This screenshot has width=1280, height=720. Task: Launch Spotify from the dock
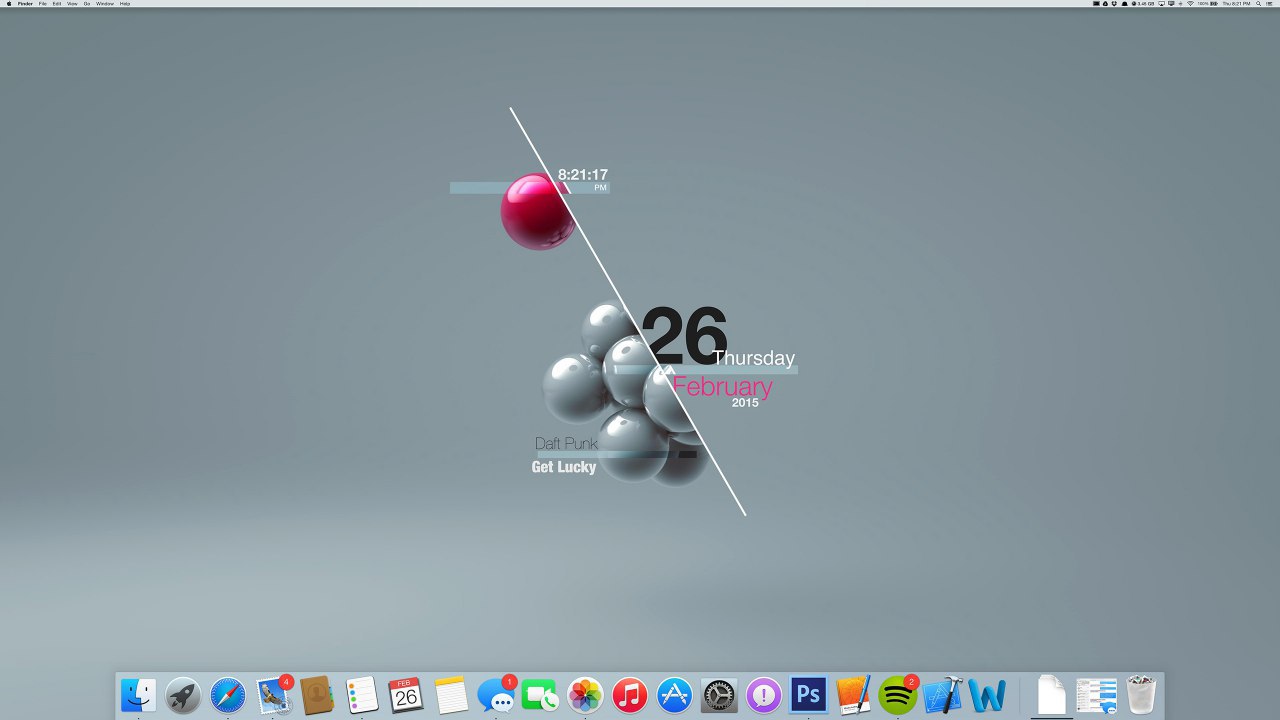point(897,694)
